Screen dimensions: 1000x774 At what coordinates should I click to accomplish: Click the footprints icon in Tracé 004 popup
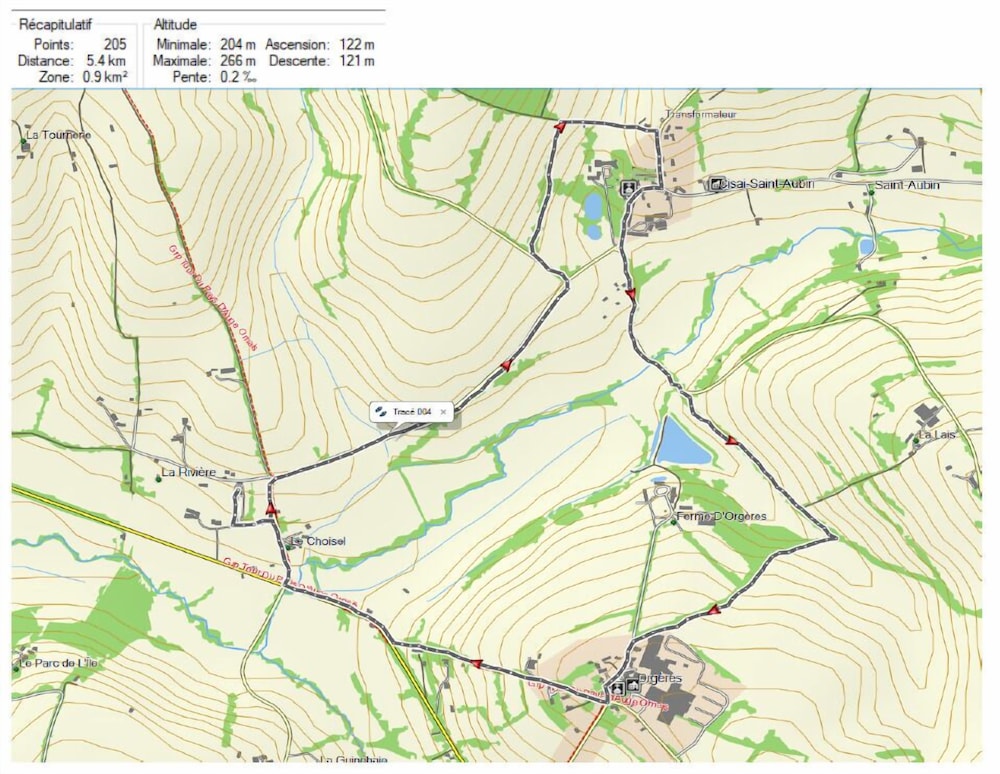pos(381,412)
